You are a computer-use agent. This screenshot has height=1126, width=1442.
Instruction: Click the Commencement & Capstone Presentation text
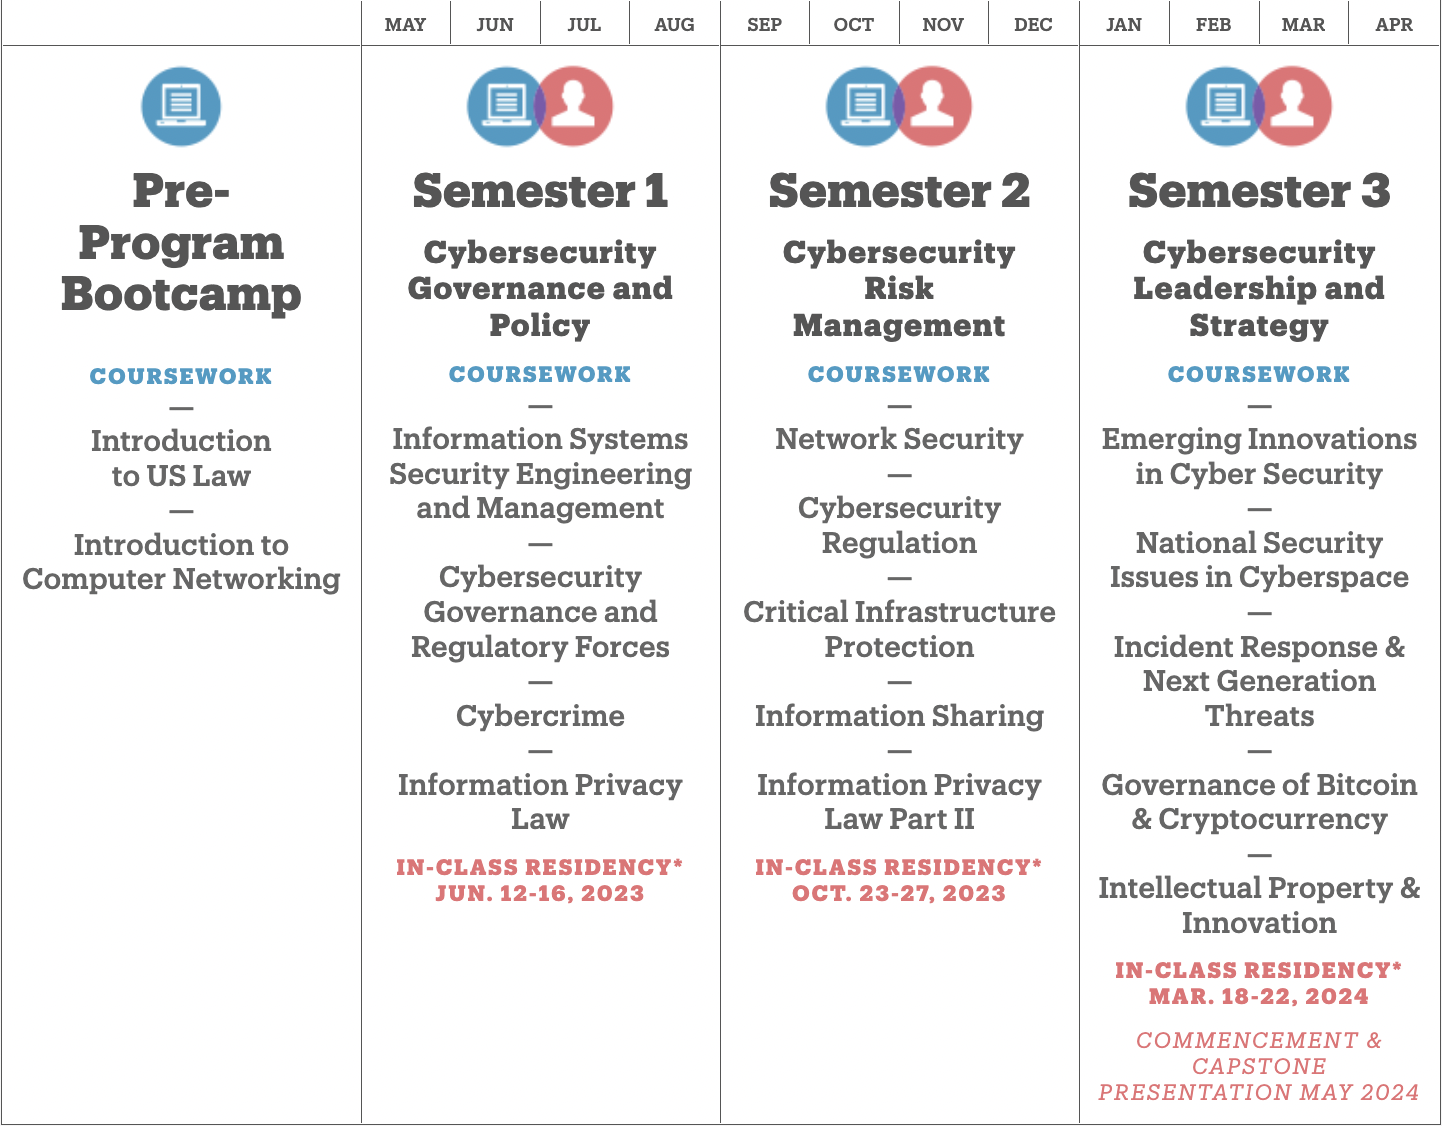click(x=1259, y=1067)
